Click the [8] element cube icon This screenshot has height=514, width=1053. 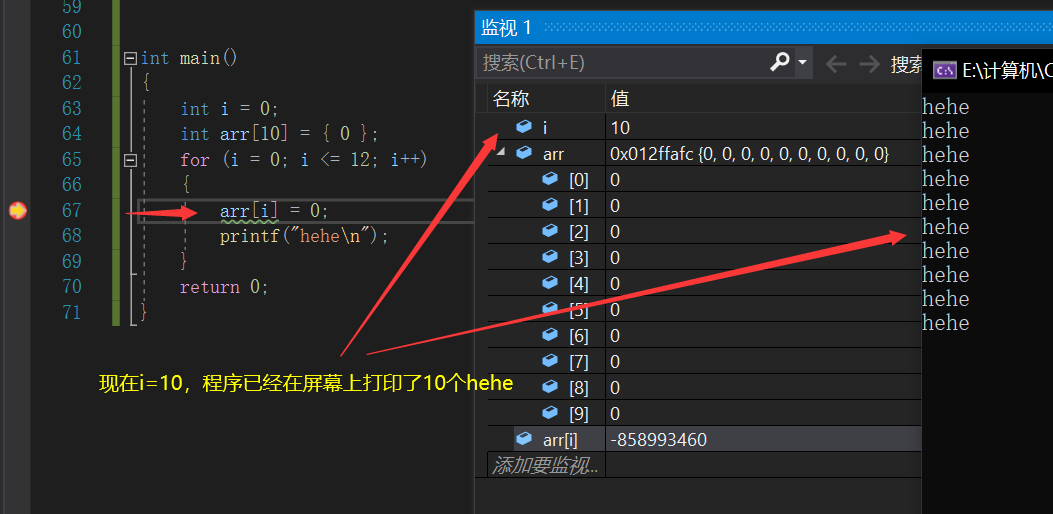(x=551, y=386)
